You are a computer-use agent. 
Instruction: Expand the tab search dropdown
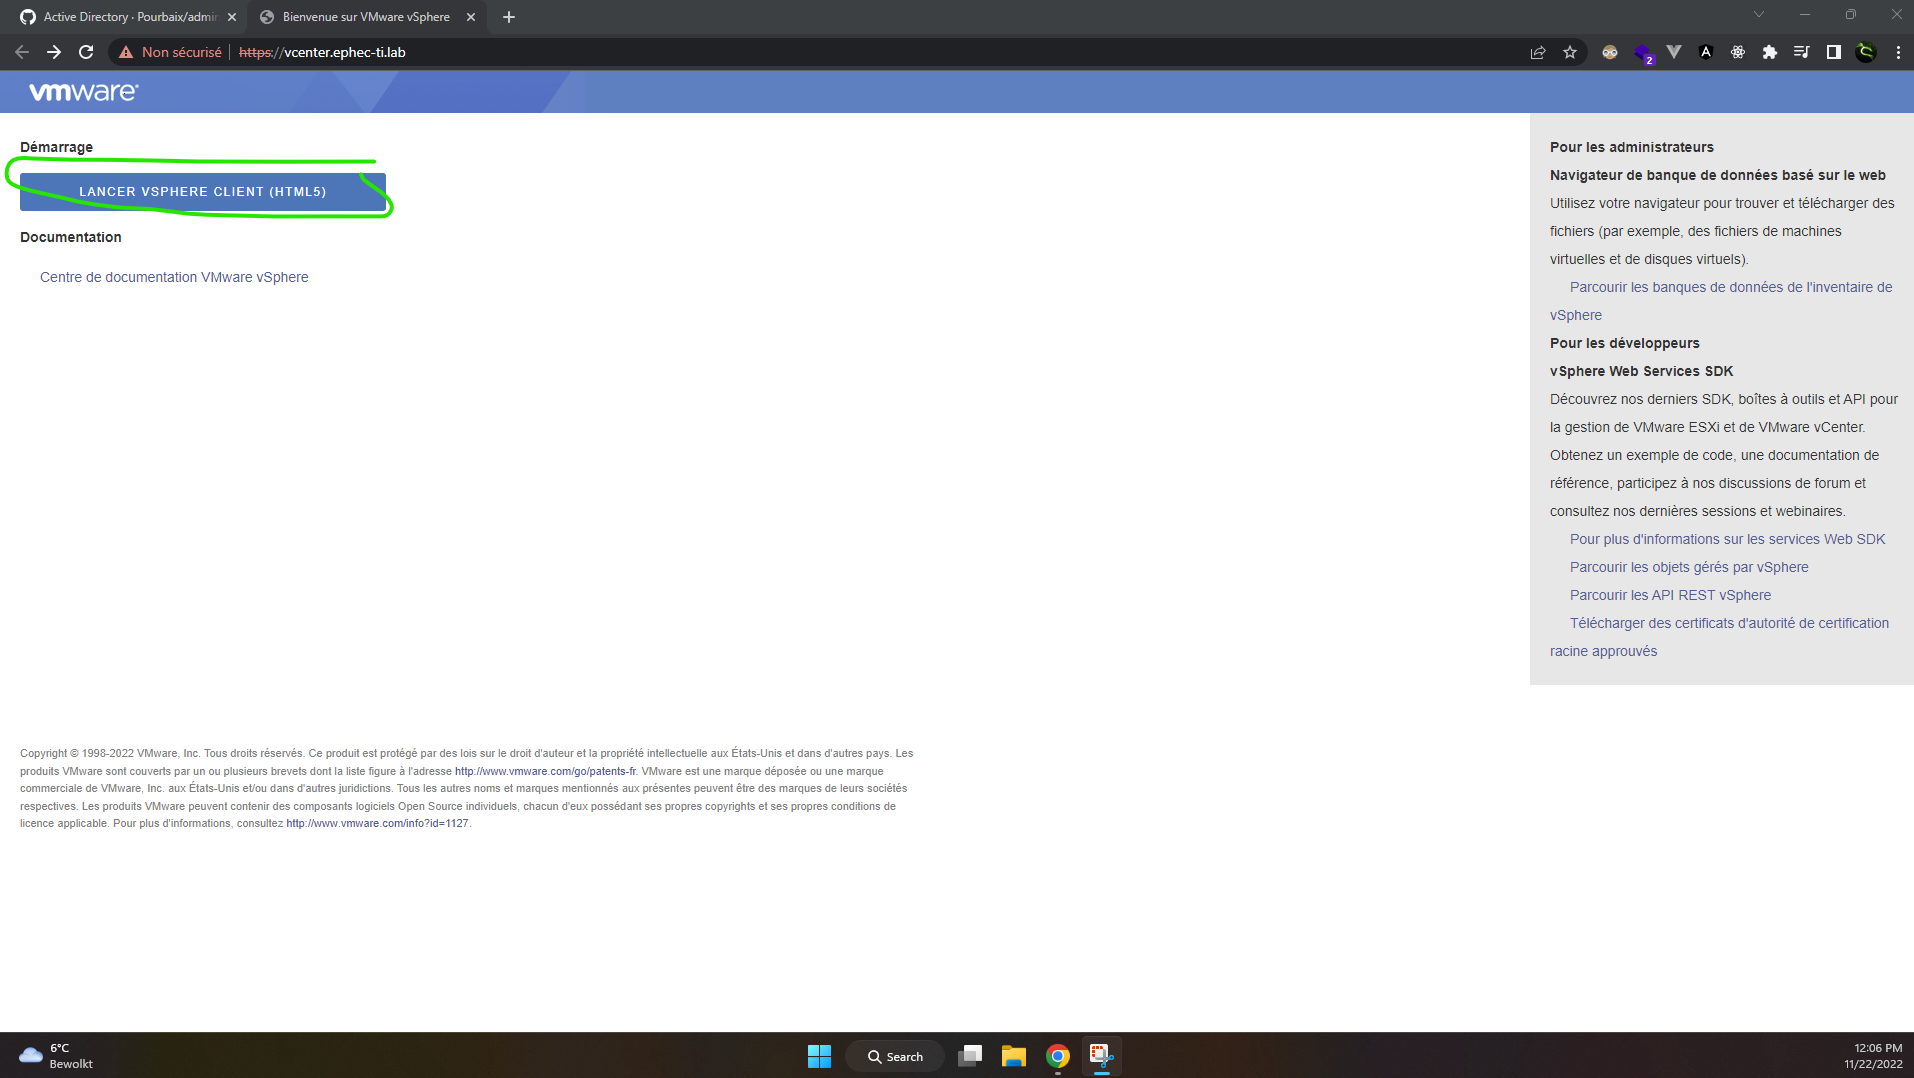click(1759, 14)
